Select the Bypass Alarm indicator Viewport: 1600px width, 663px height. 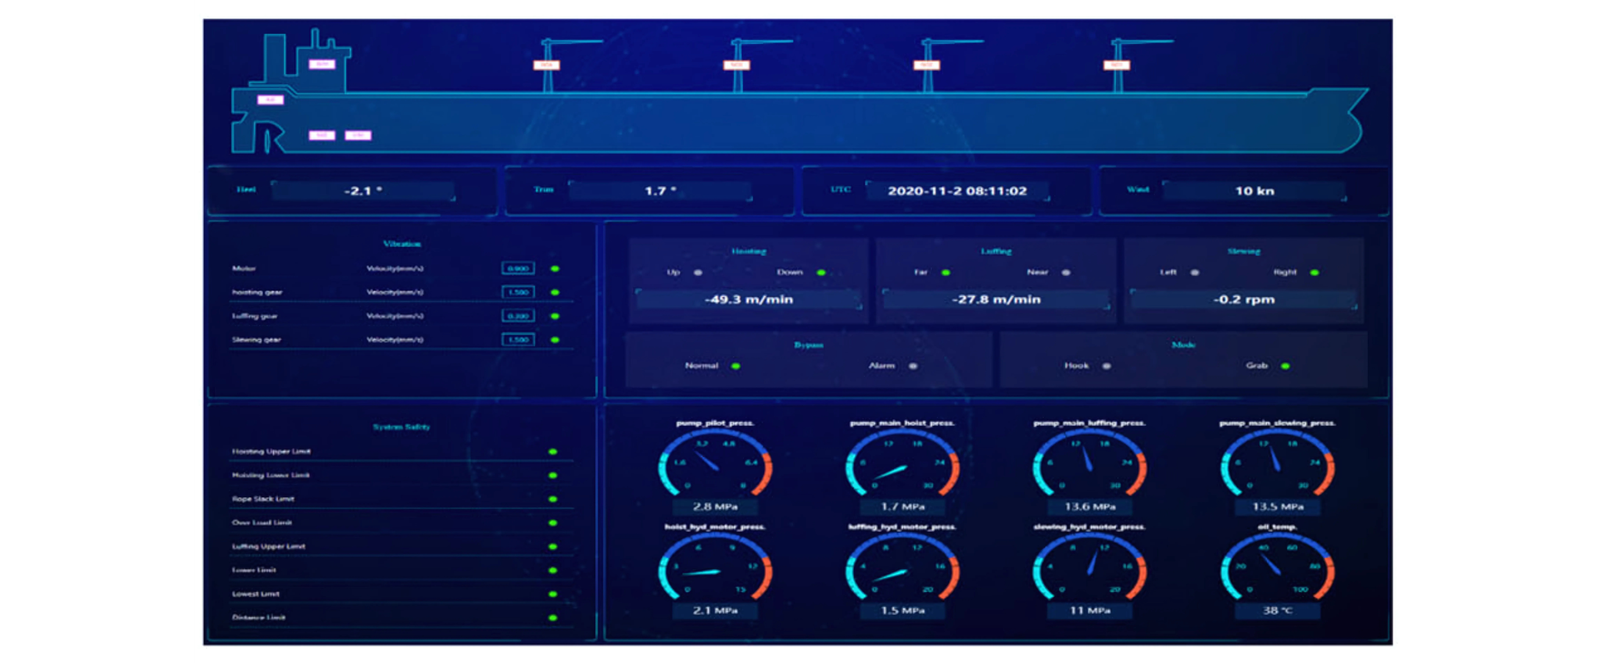tap(913, 366)
